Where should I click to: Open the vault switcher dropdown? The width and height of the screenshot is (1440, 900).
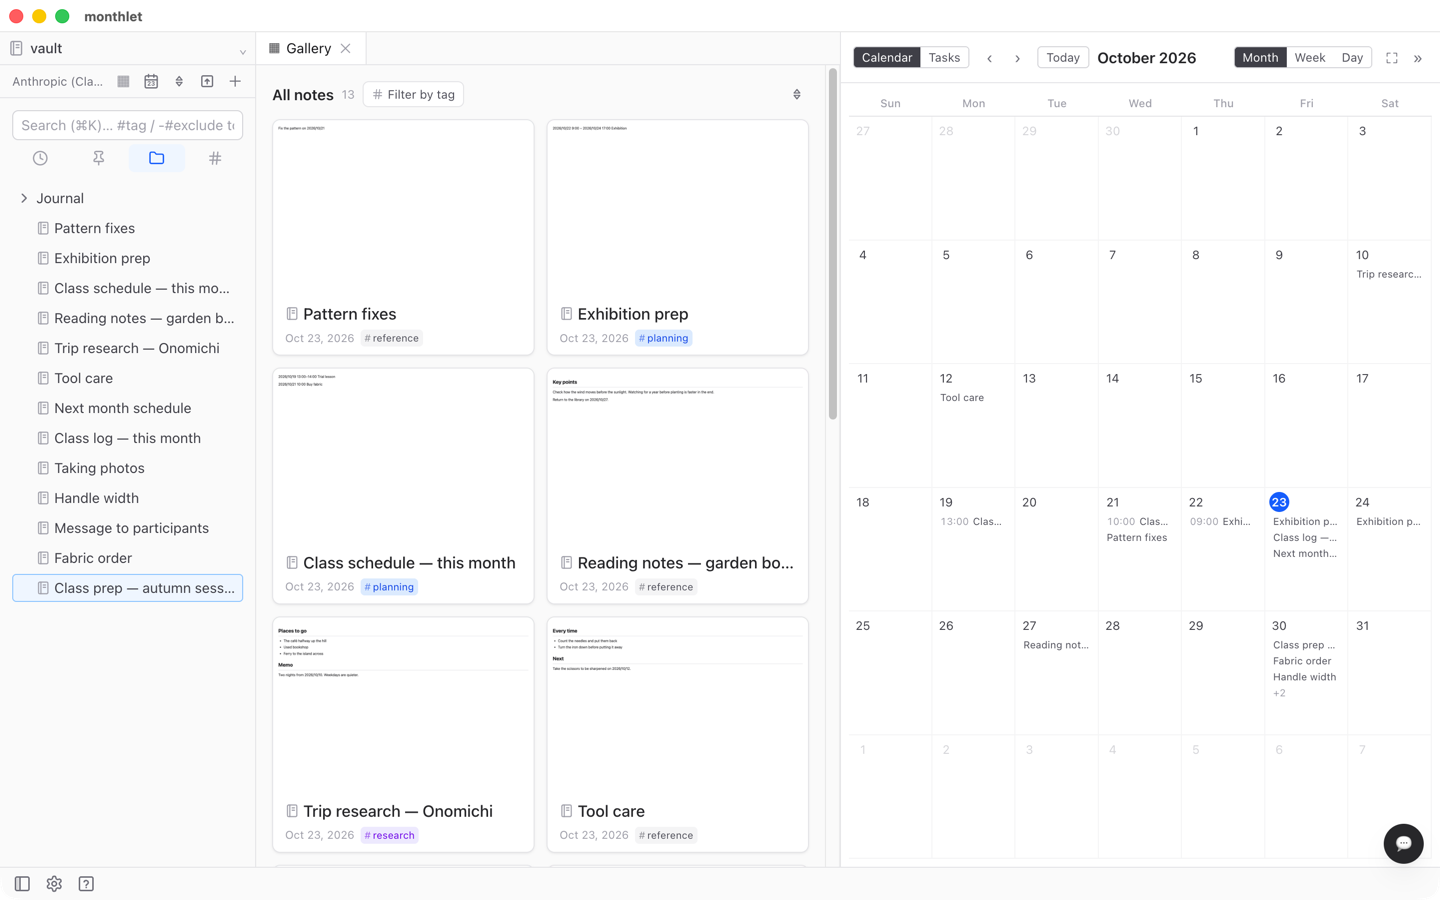click(x=128, y=48)
